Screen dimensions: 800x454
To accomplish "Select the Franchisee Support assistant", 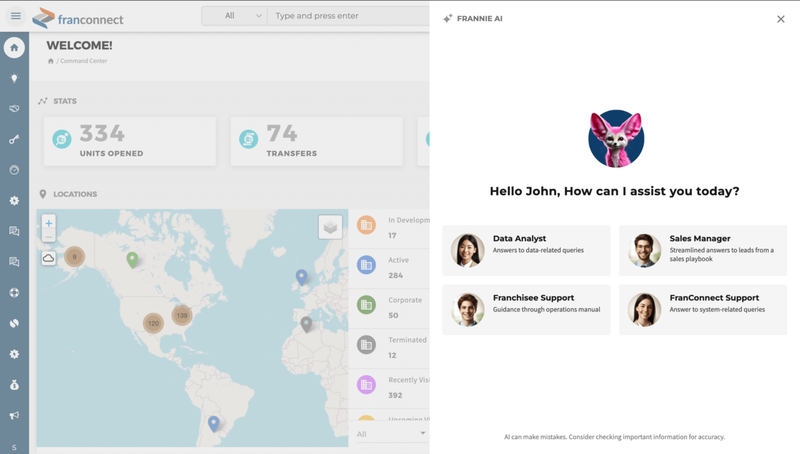I will click(526, 309).
